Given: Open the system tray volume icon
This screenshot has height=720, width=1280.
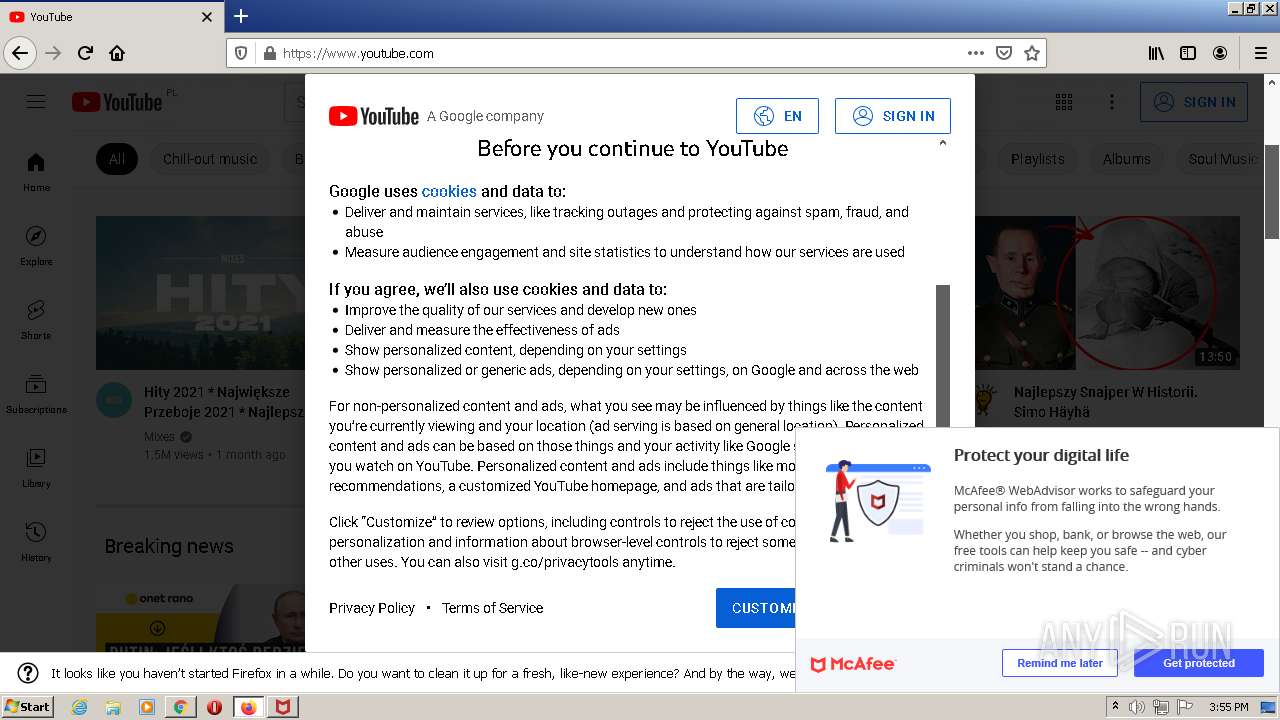Looking at the screenshot, I should pos(1137,707).
